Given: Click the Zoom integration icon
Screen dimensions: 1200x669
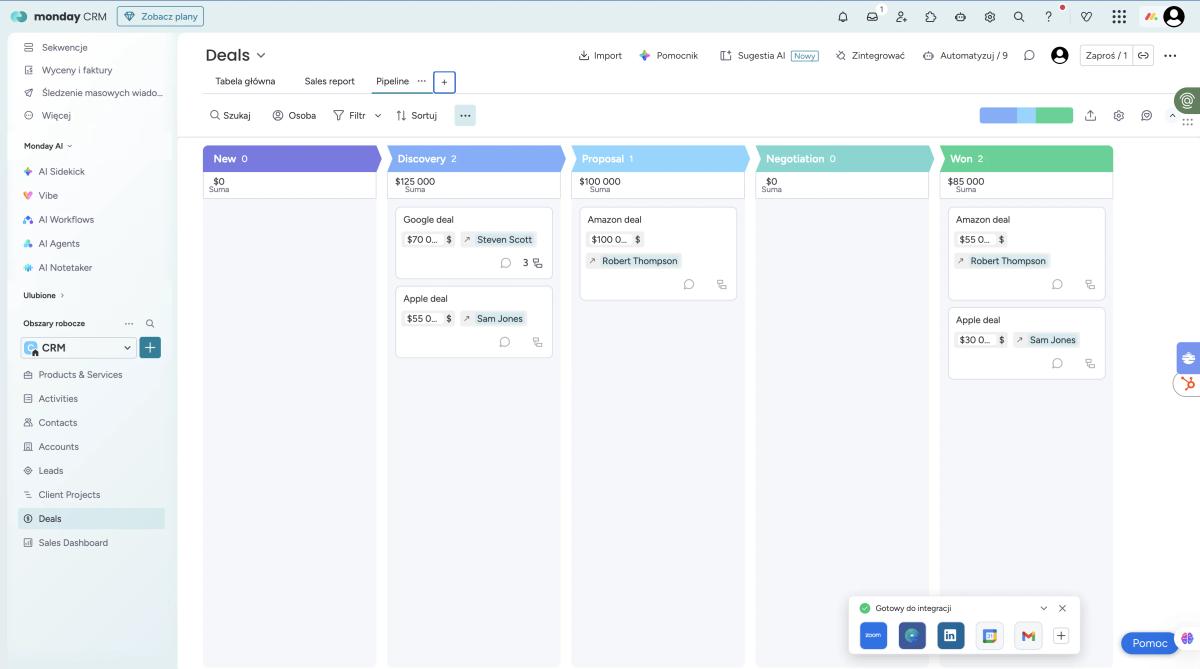Looking at the screenshot, I should (x=873, y=635).
